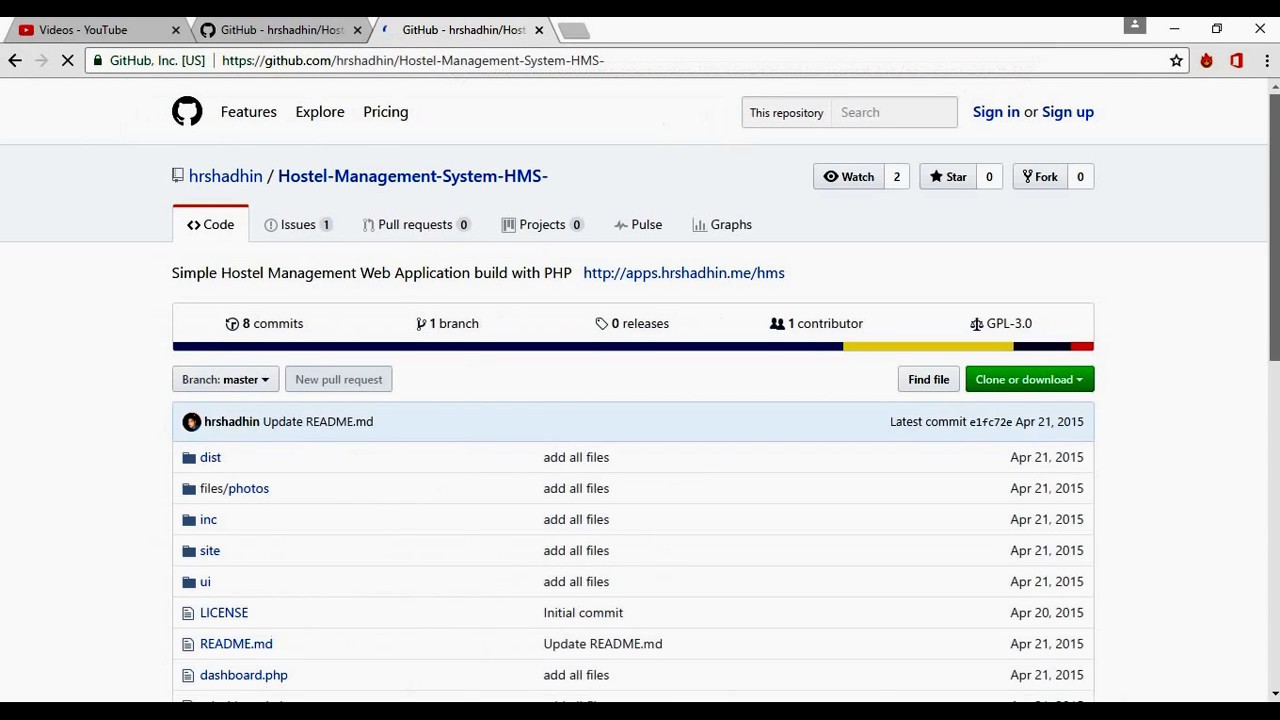Switch to the Projects tab
The image size is (1280, 720).
click(543, 225)
